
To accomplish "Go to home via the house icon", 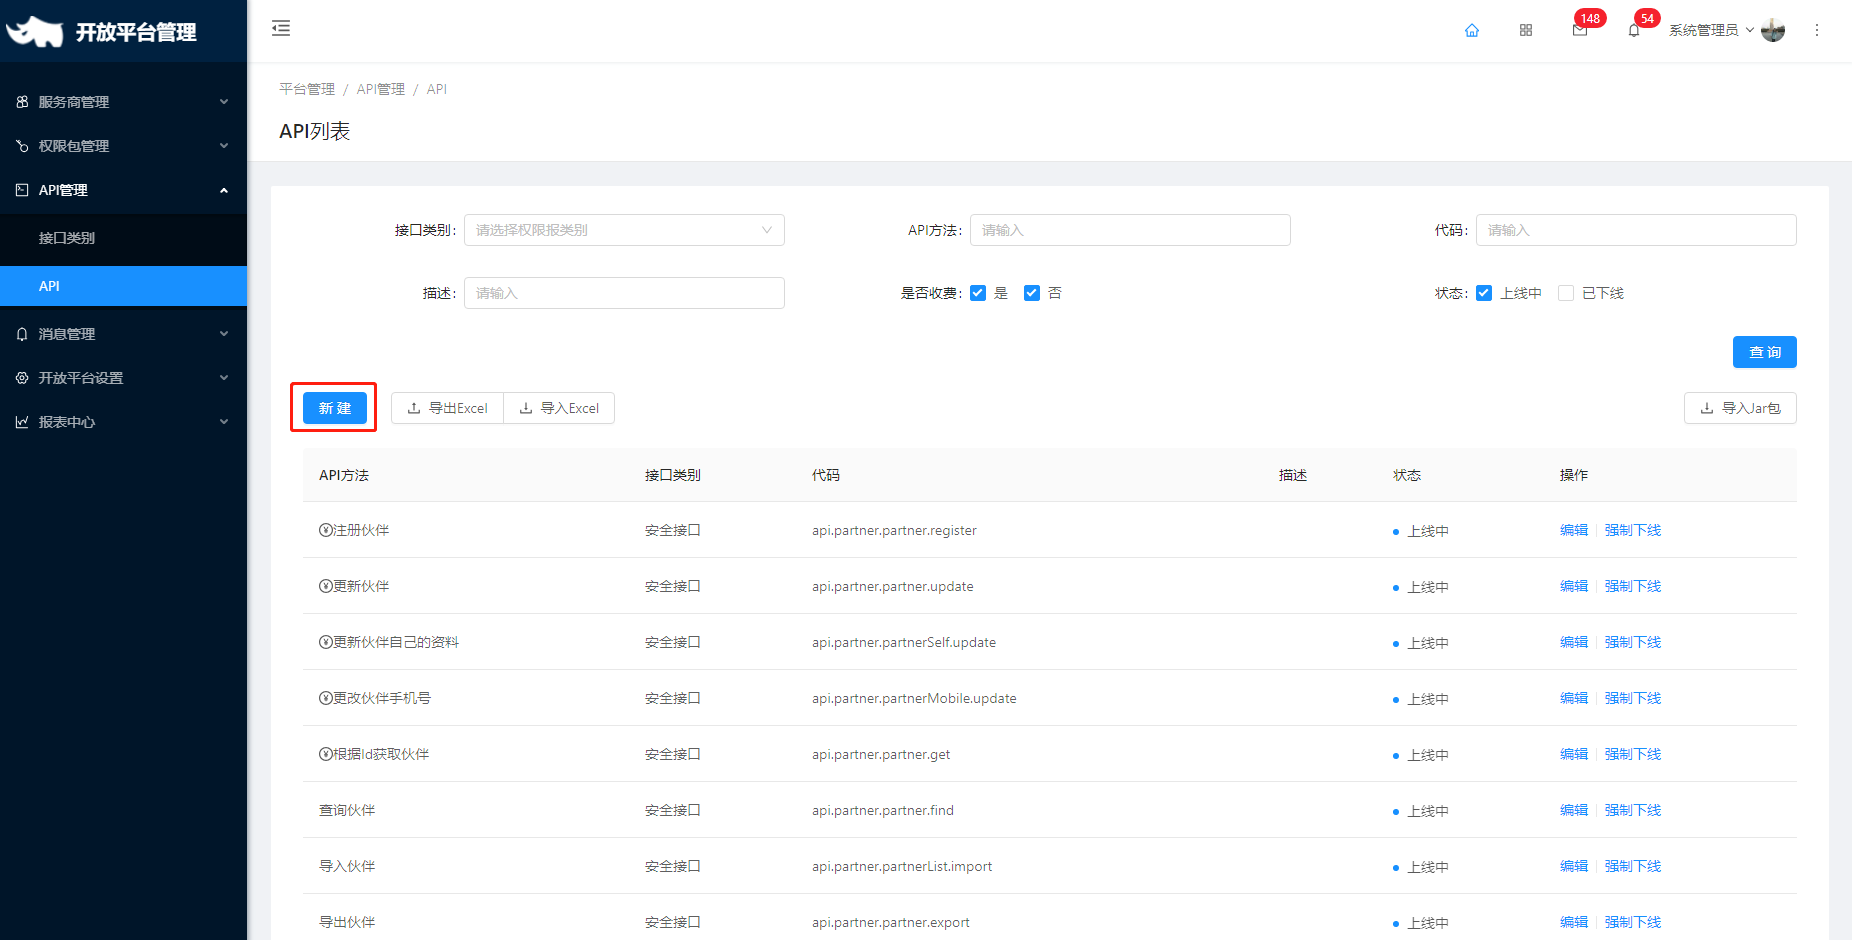I will coord(1472,30).
